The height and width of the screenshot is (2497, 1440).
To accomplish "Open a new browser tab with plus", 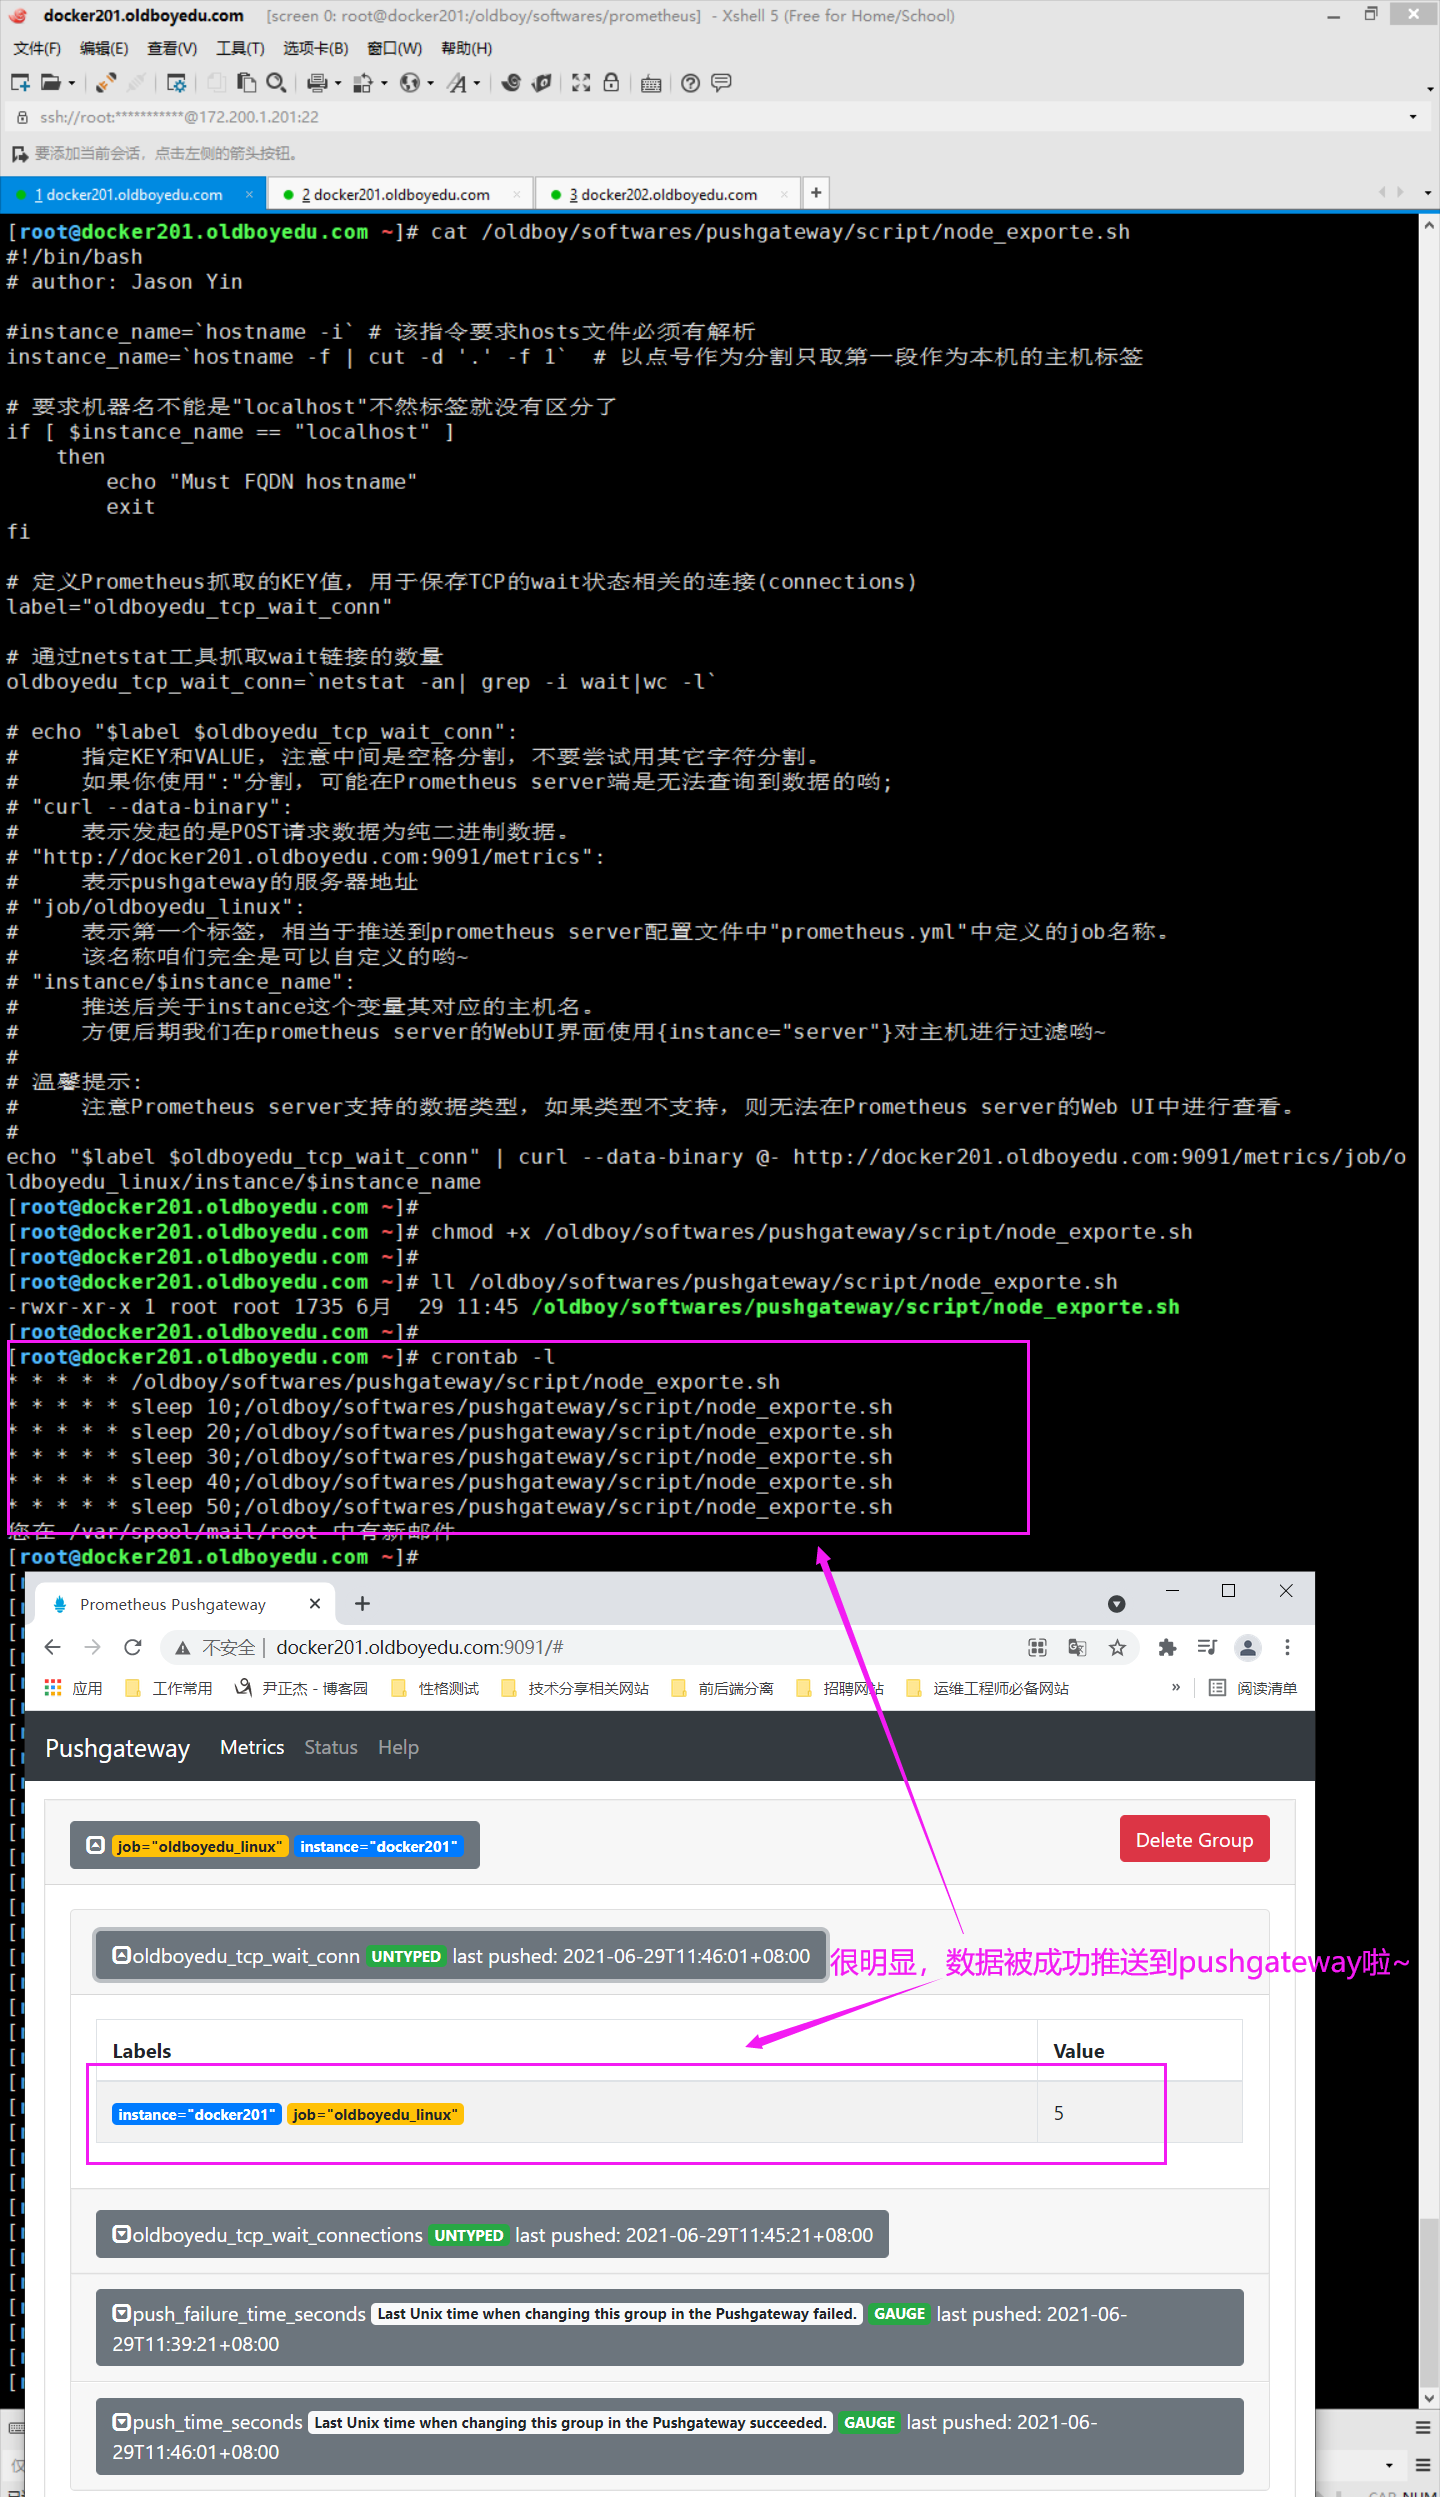I will 362,1604.
